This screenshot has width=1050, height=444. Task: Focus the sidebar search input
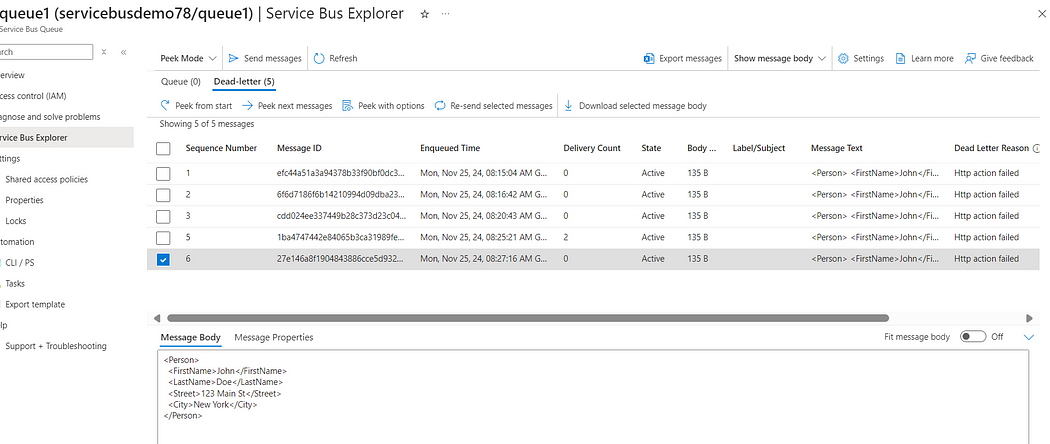coord(46,52)
